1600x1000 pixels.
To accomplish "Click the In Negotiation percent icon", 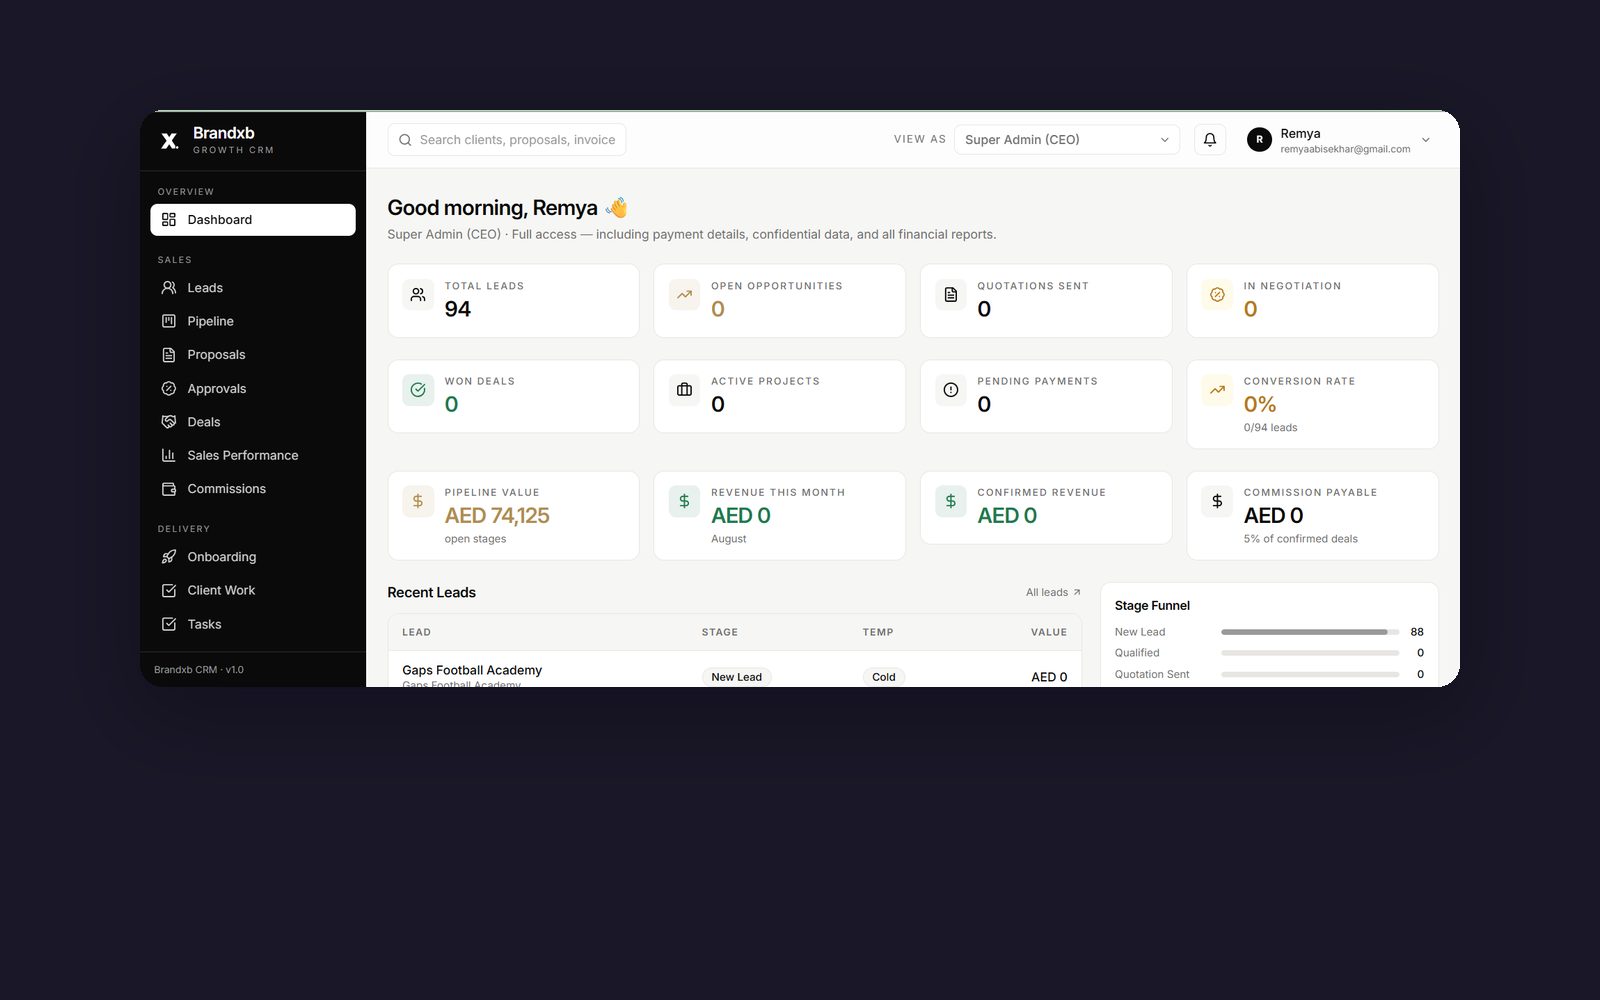I will click(1217, 295).
